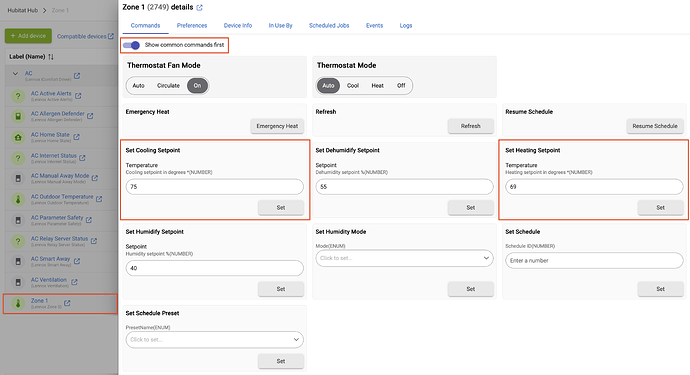Switch to the In Use By tab
Image resolution: width=690 pixels, height=375 pixels.
point(280,26)
